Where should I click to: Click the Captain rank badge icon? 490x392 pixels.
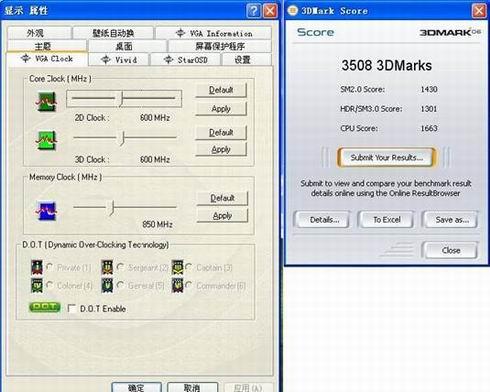click(x=177, y=268)
